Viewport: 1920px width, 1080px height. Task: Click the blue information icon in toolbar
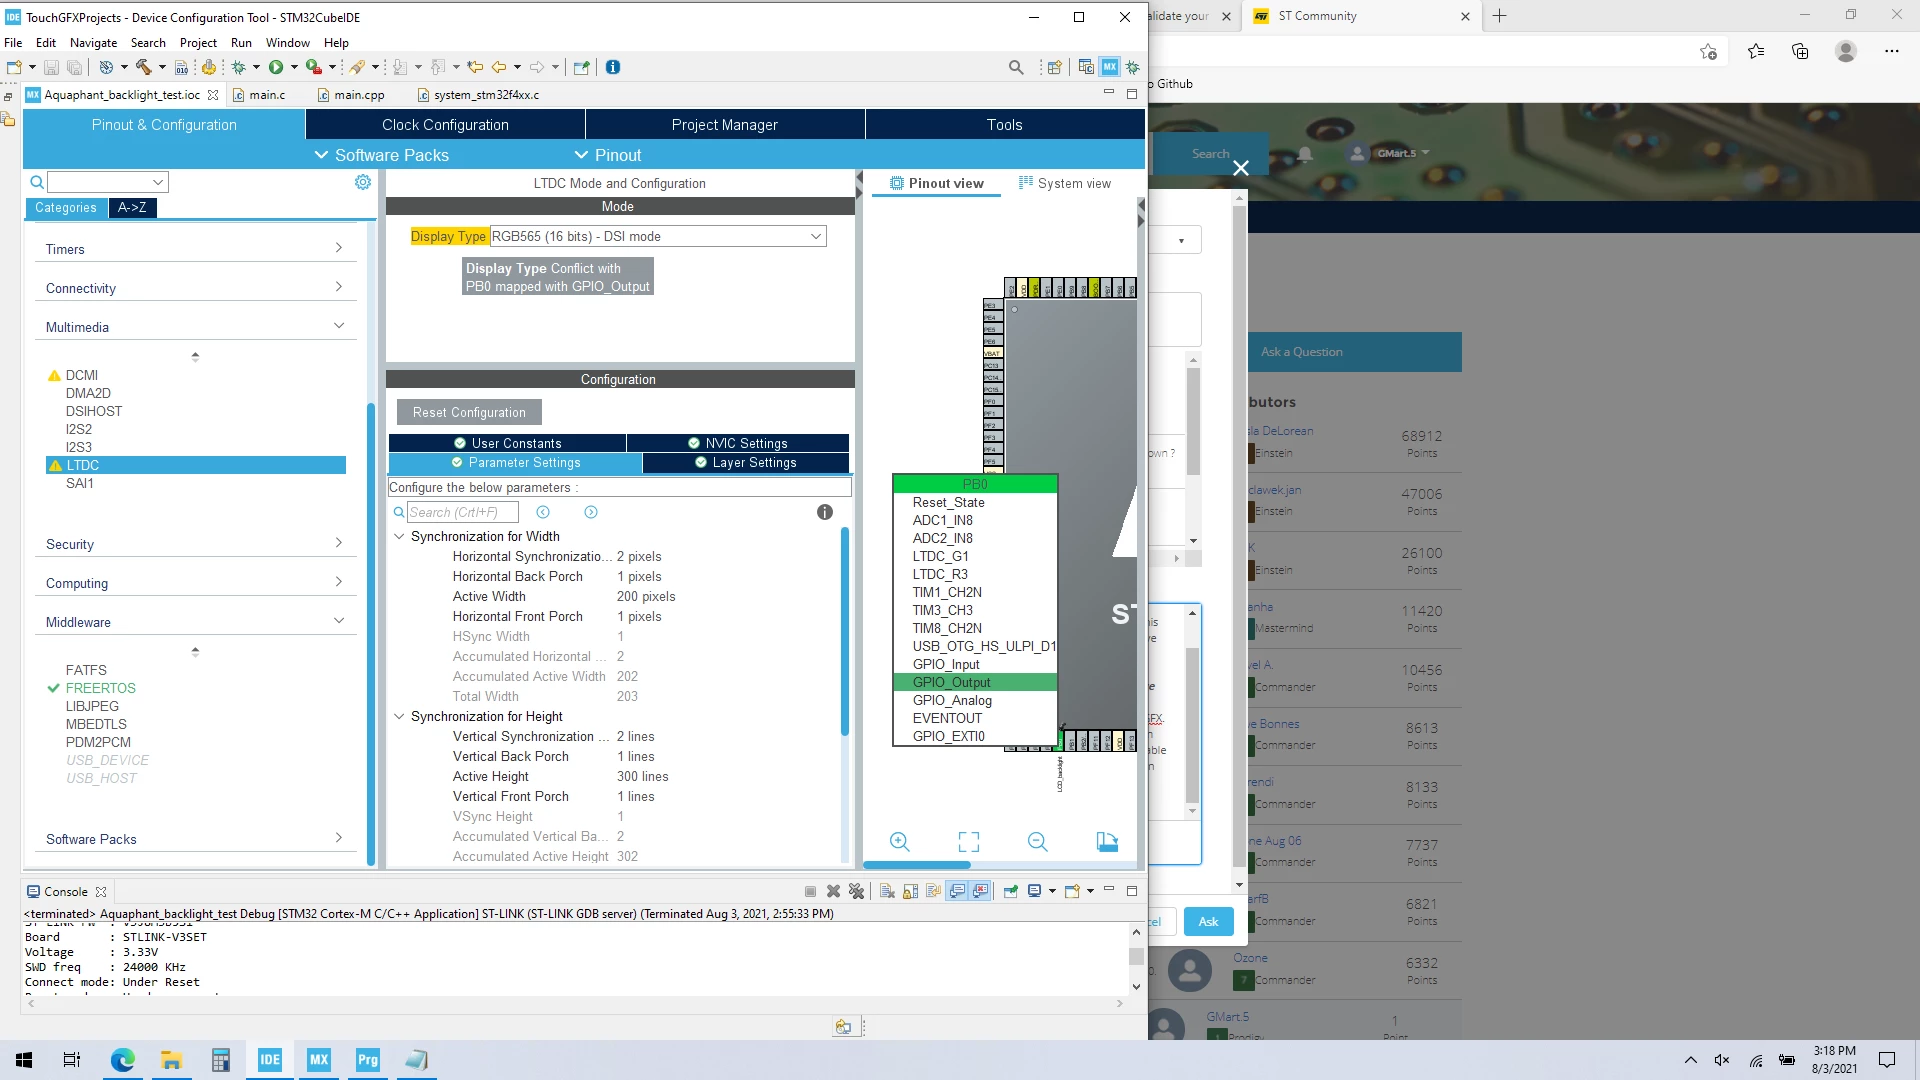(613, 67)
